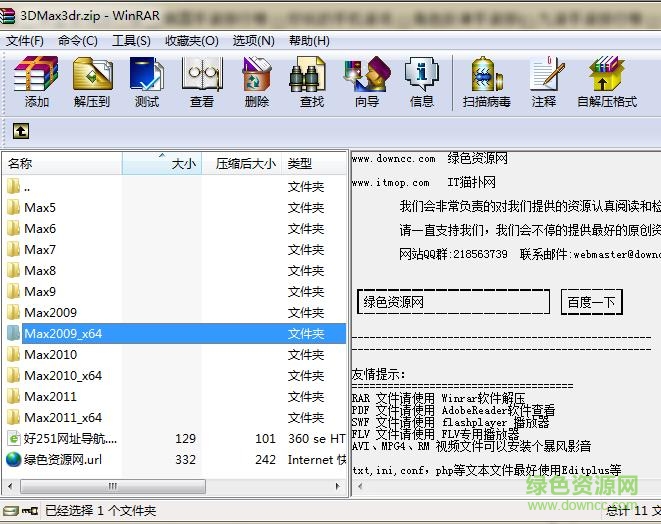Image resolution: width=661 pixels, height=524 pixels.
Task: Select the Max5 folder icon
Action: tap(13, 207)
